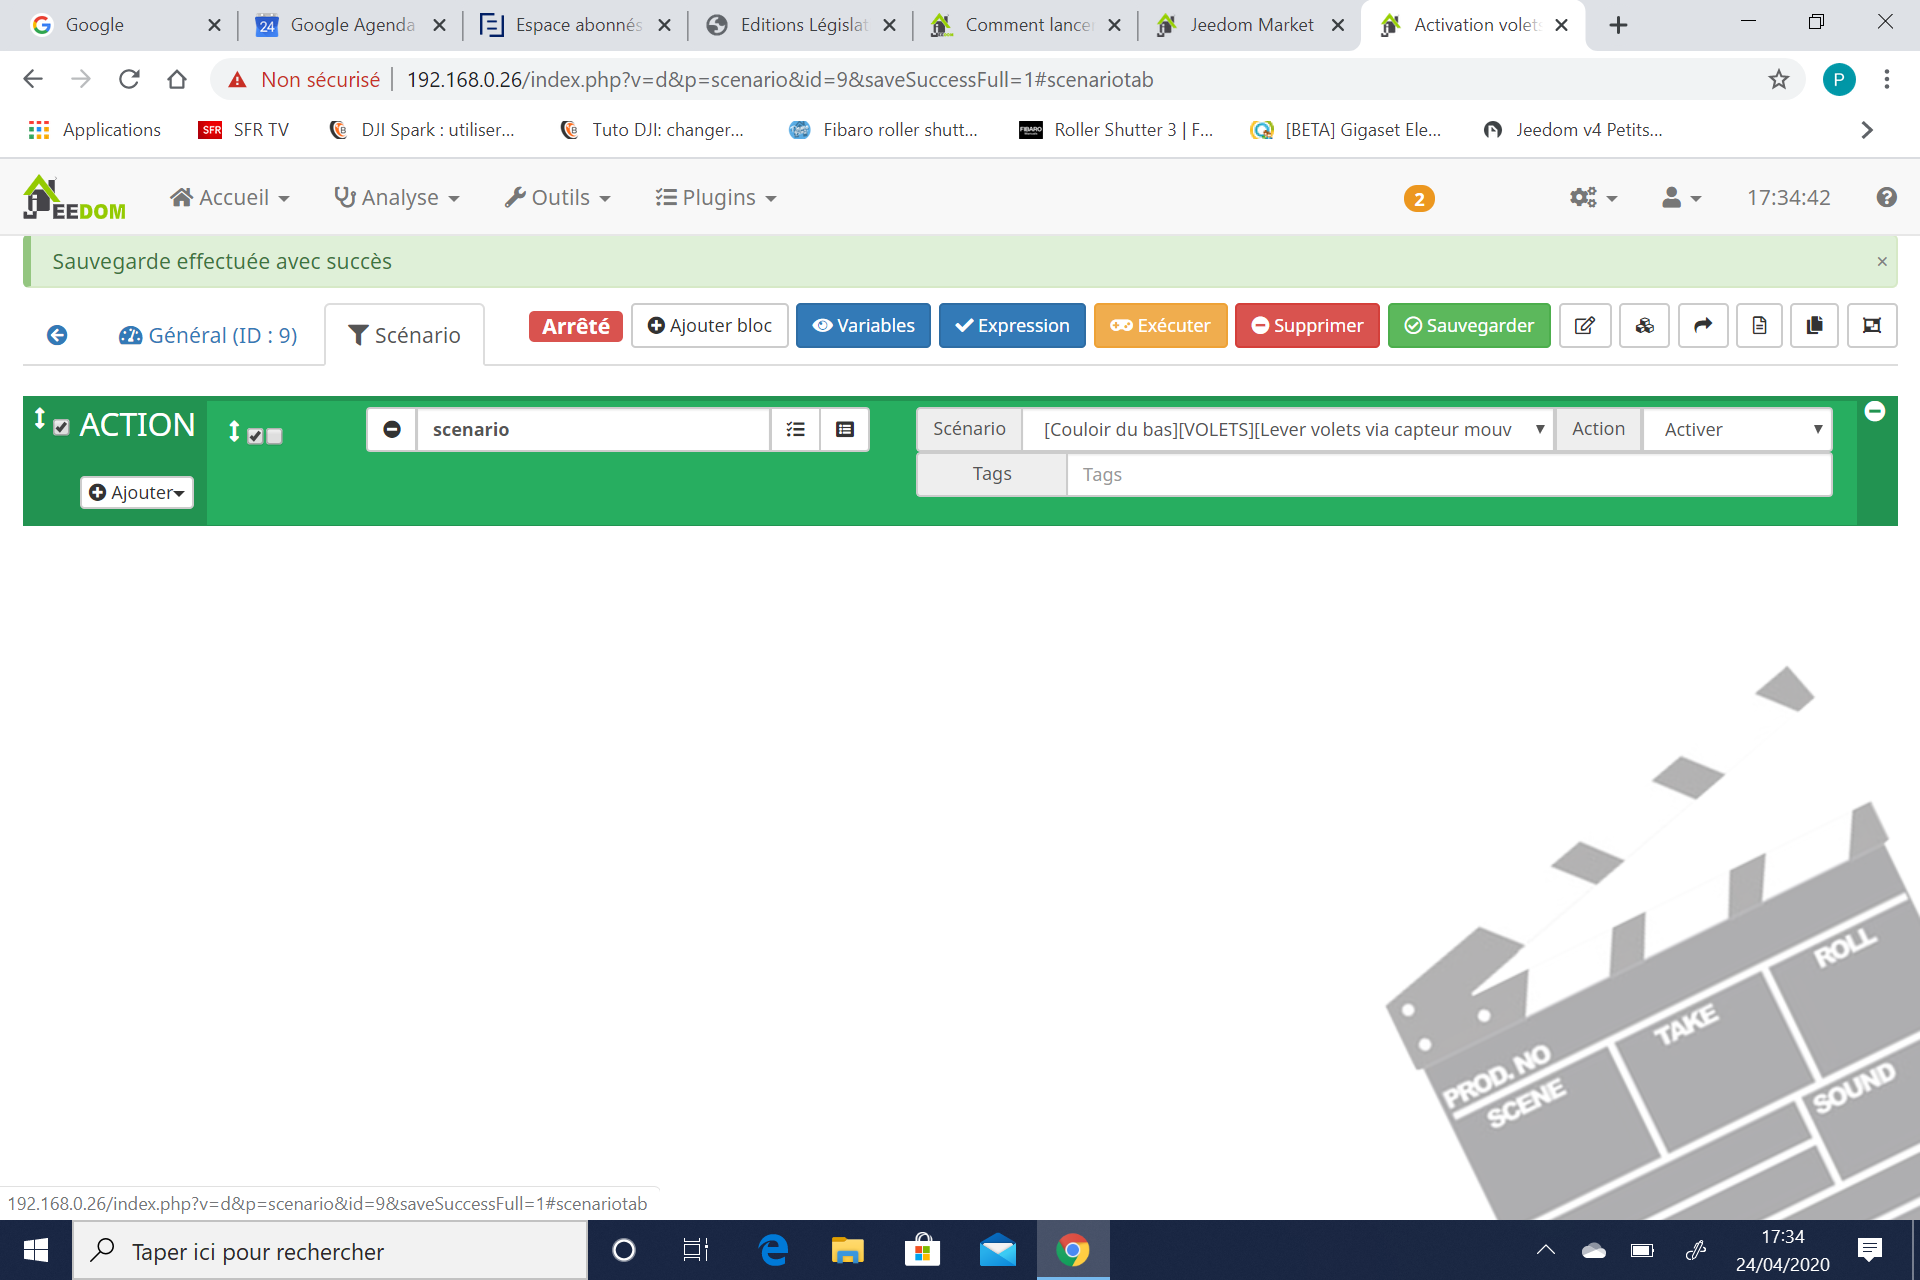
Task: Expand the Activer action dropdown
Action: (1737, 429)
